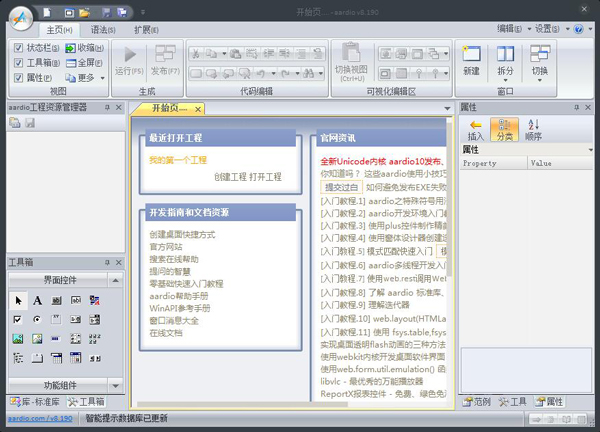This screenshot has width=600, height=432.
Task: Pin the aardio工程资源管理器 panel
Action: point(108,108)
